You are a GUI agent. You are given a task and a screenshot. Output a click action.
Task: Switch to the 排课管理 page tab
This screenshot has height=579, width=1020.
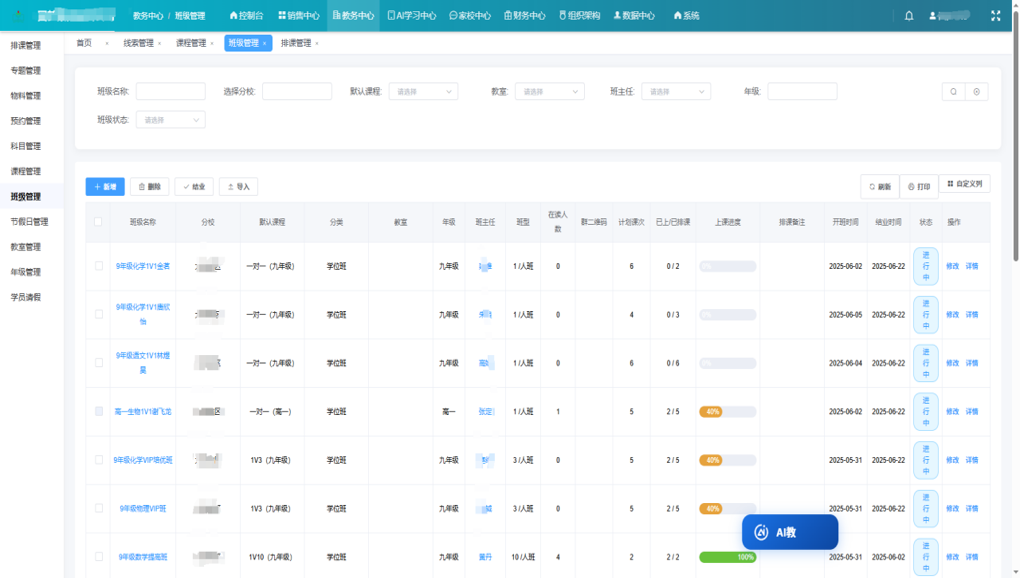tap(296, 44)
